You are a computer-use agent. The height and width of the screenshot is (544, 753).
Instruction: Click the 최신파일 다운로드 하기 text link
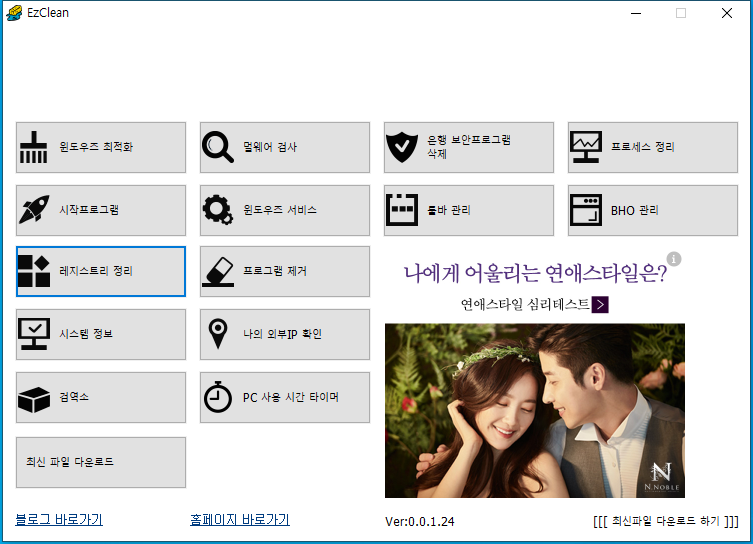(666, 521)
